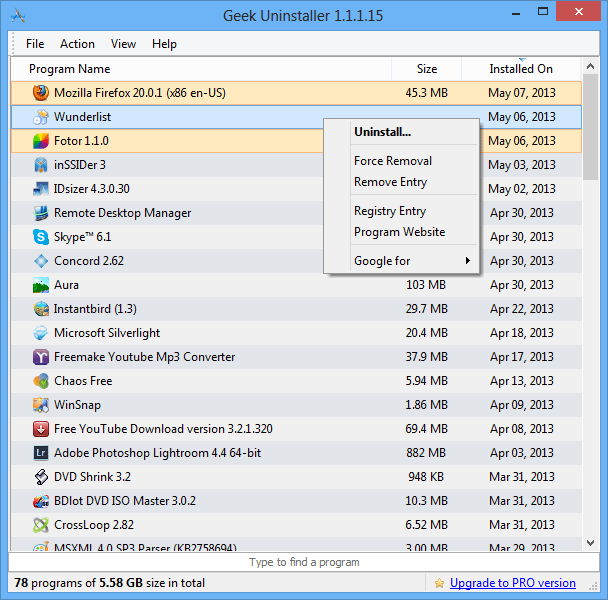The height and width of the screenshot is (600, 608).
Task: Choose Force Removal in context menu
Action: 401,161
